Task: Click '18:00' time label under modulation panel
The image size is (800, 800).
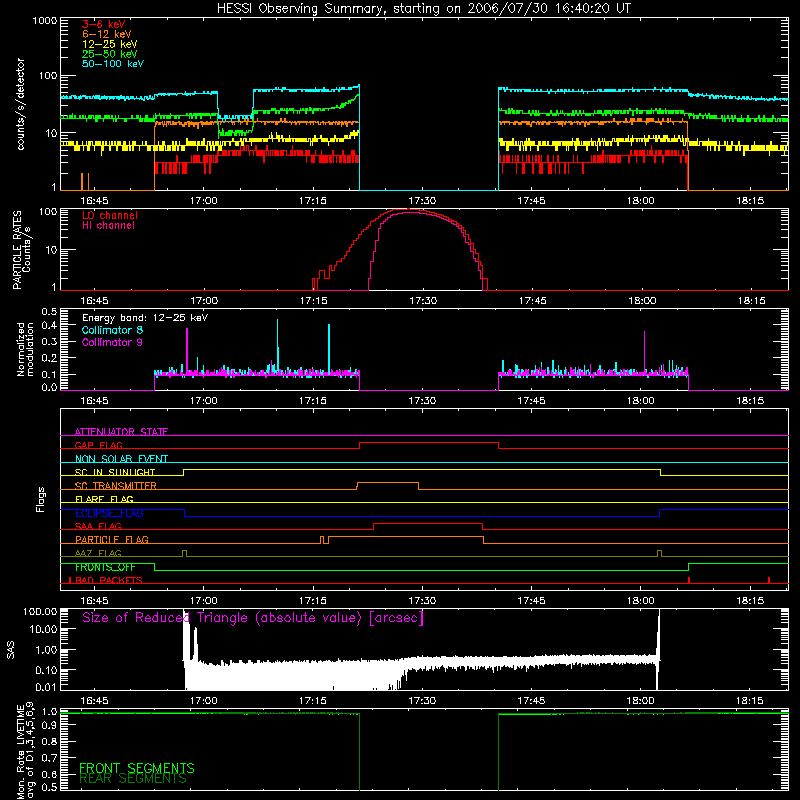Action: 640,401
